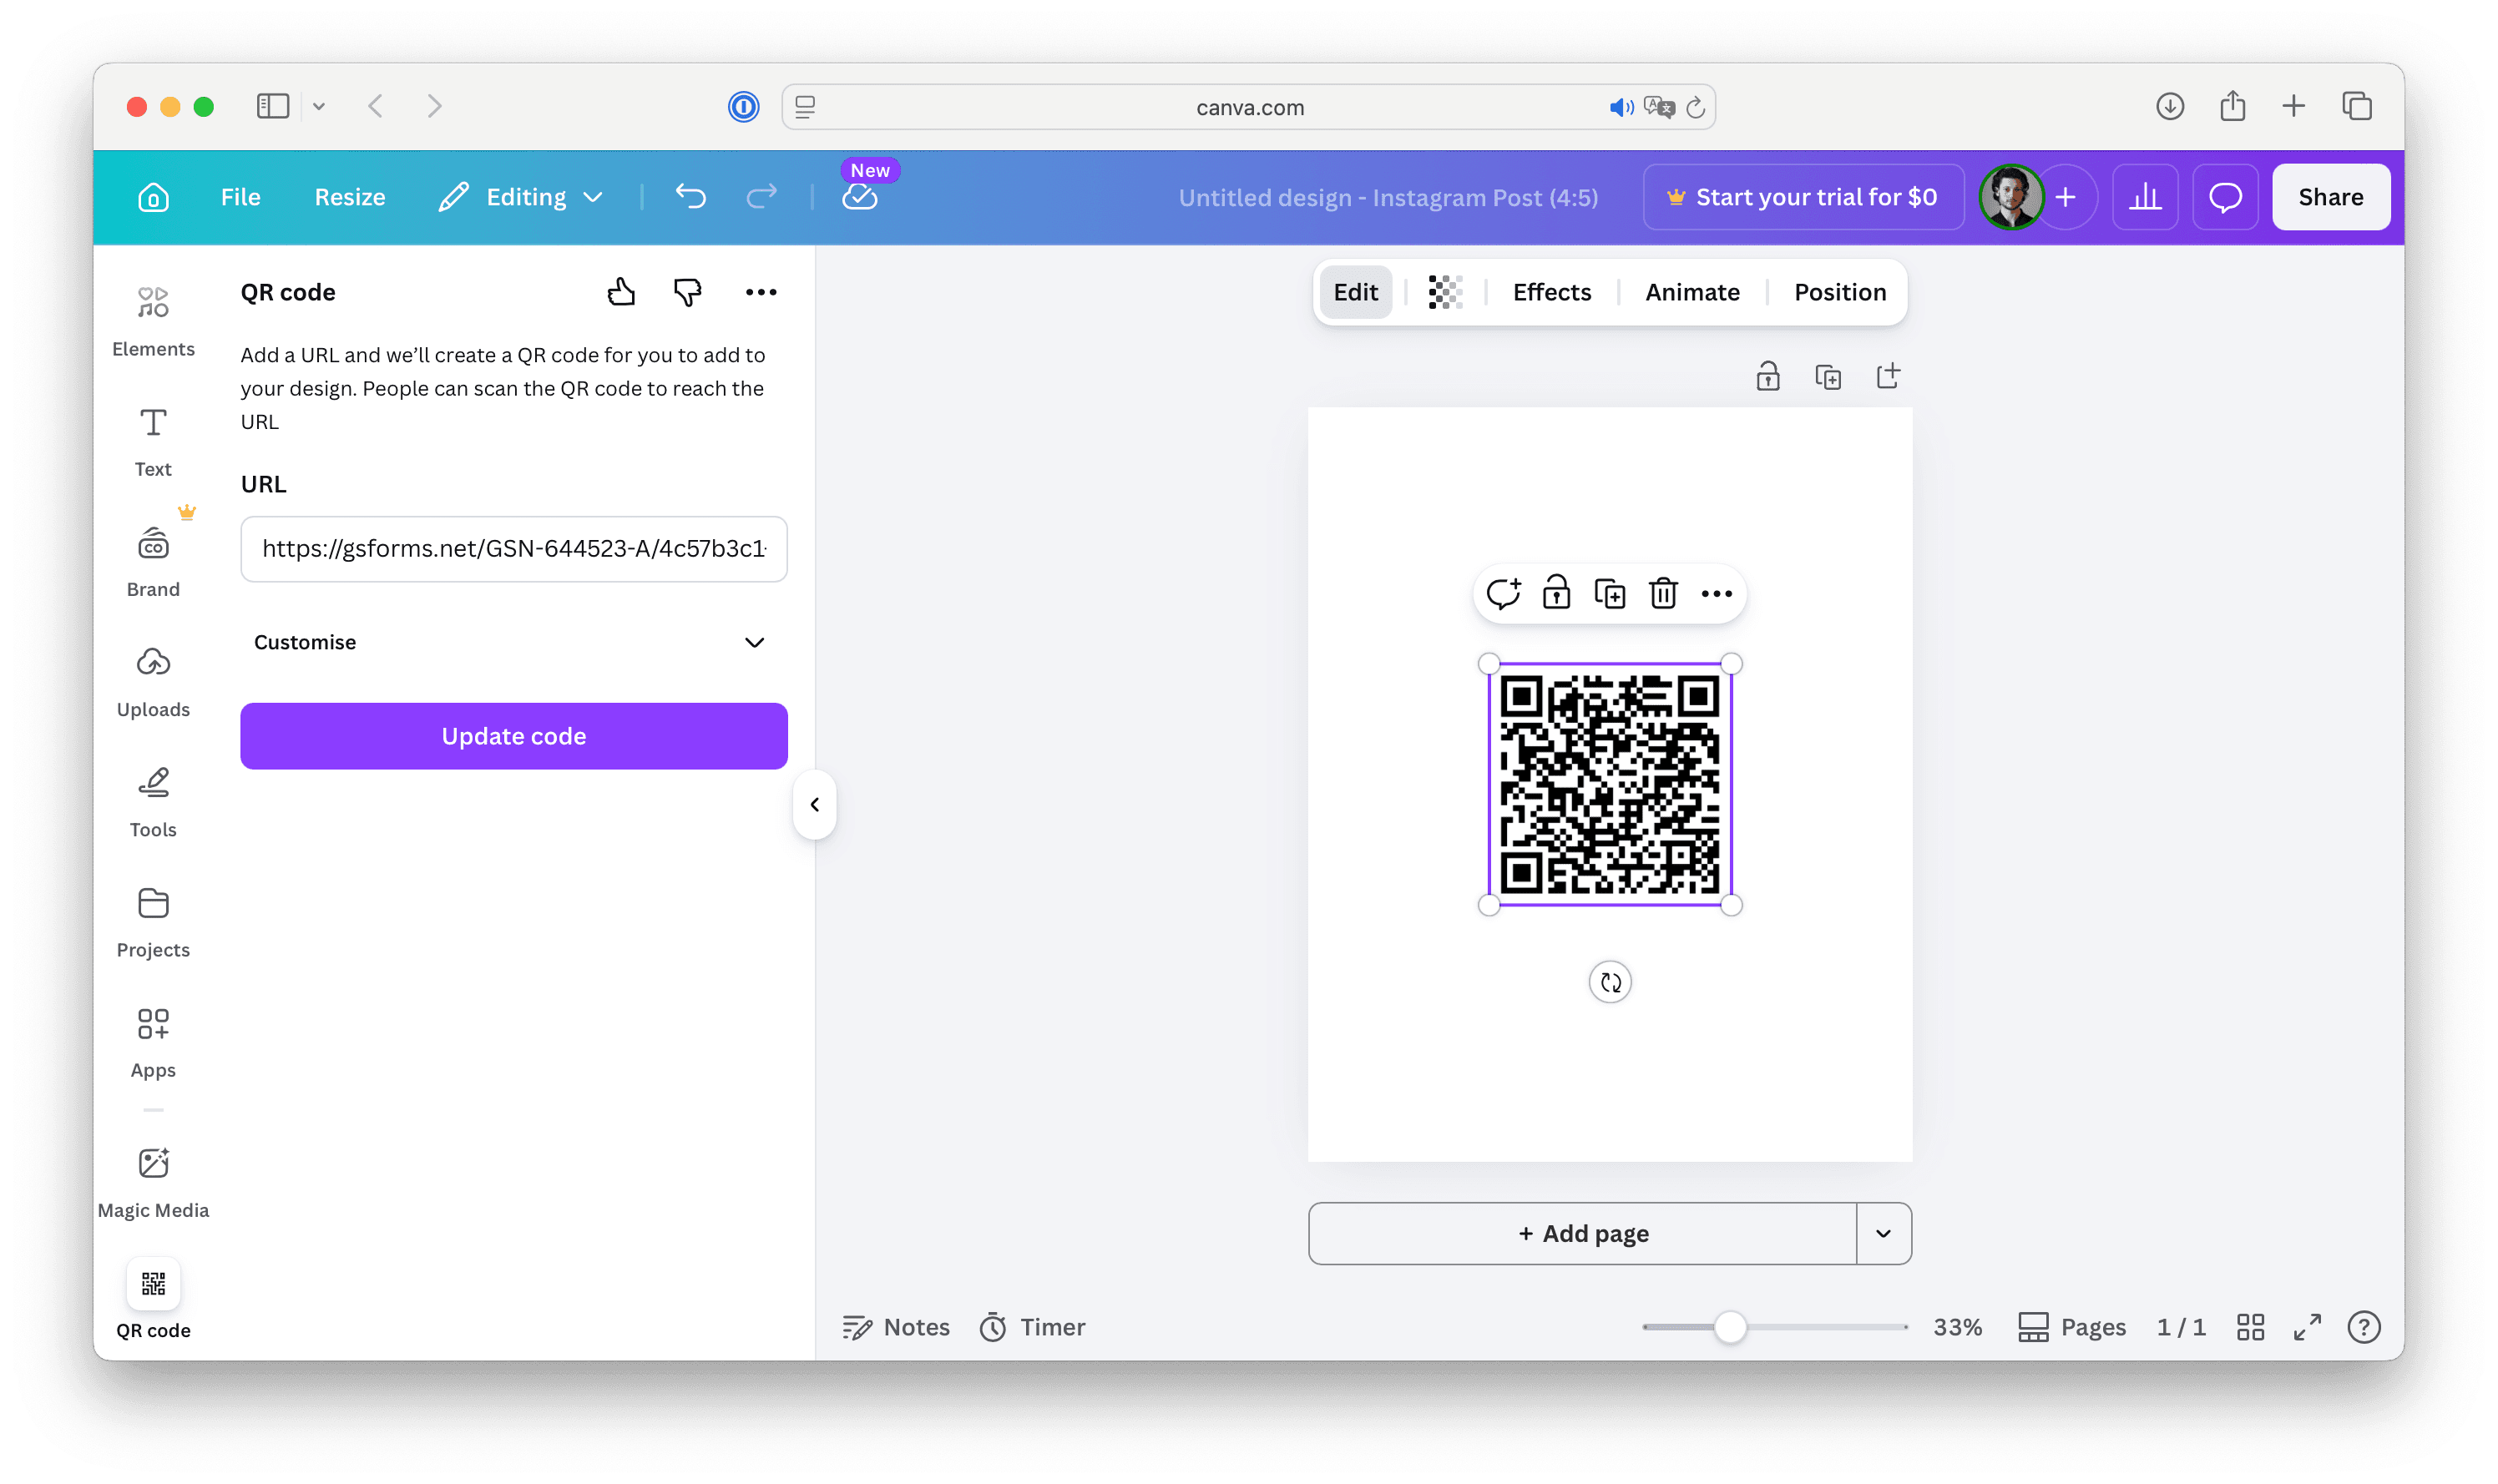Delete the selected QR code
Viewport: 2498px width, 1484px height.
point(1662,594)
